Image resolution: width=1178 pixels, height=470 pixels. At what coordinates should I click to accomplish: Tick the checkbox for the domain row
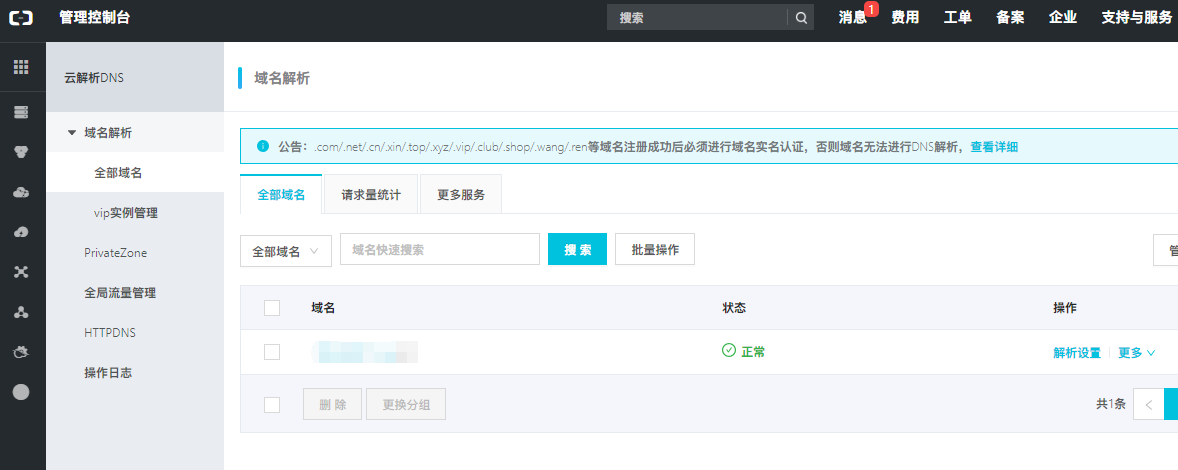pos(272,352)
